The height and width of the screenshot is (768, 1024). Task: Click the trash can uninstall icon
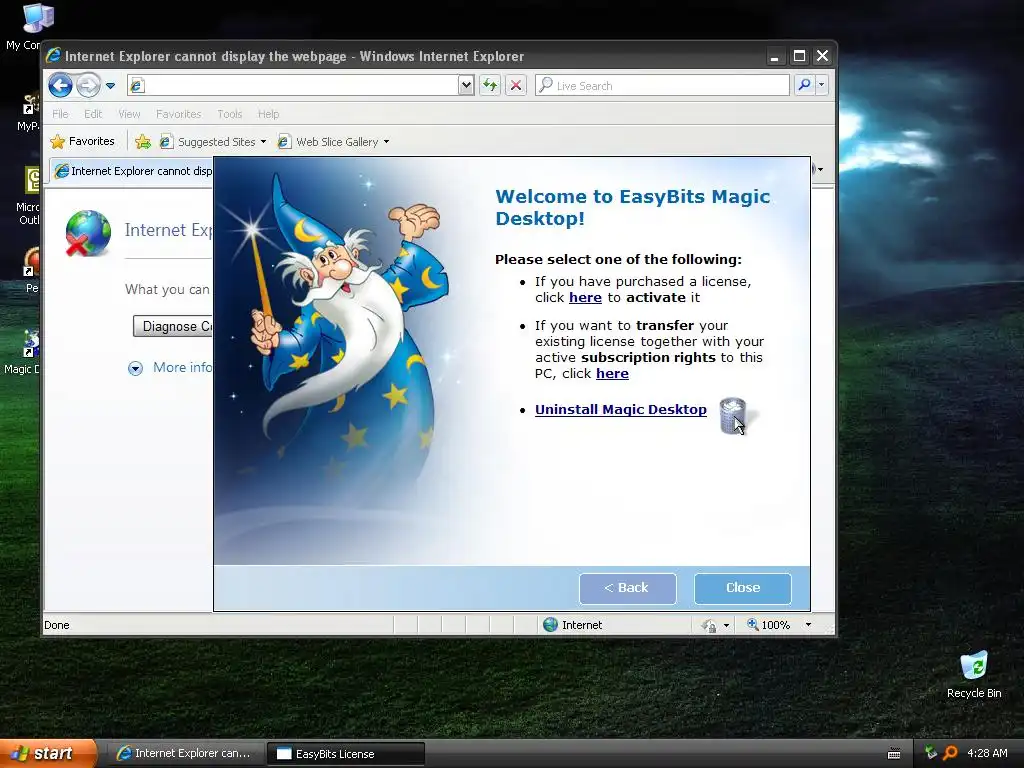click(x=732, y=415)
